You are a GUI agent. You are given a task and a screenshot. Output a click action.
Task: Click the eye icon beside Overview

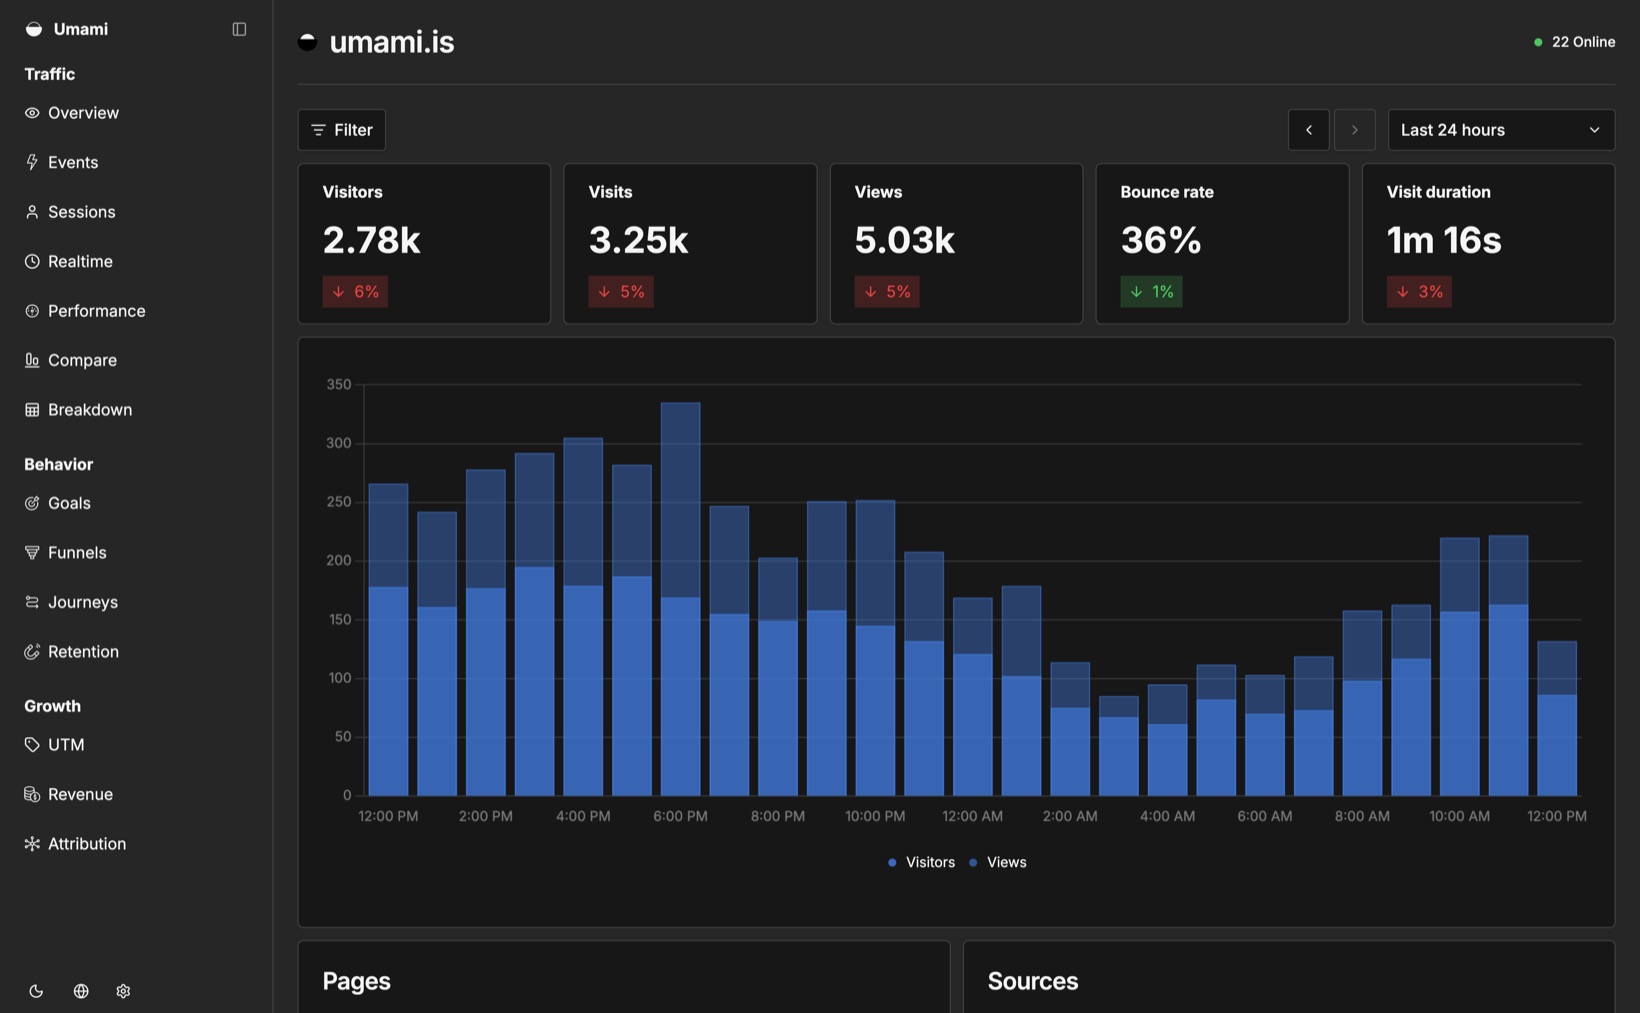[32, 113]
